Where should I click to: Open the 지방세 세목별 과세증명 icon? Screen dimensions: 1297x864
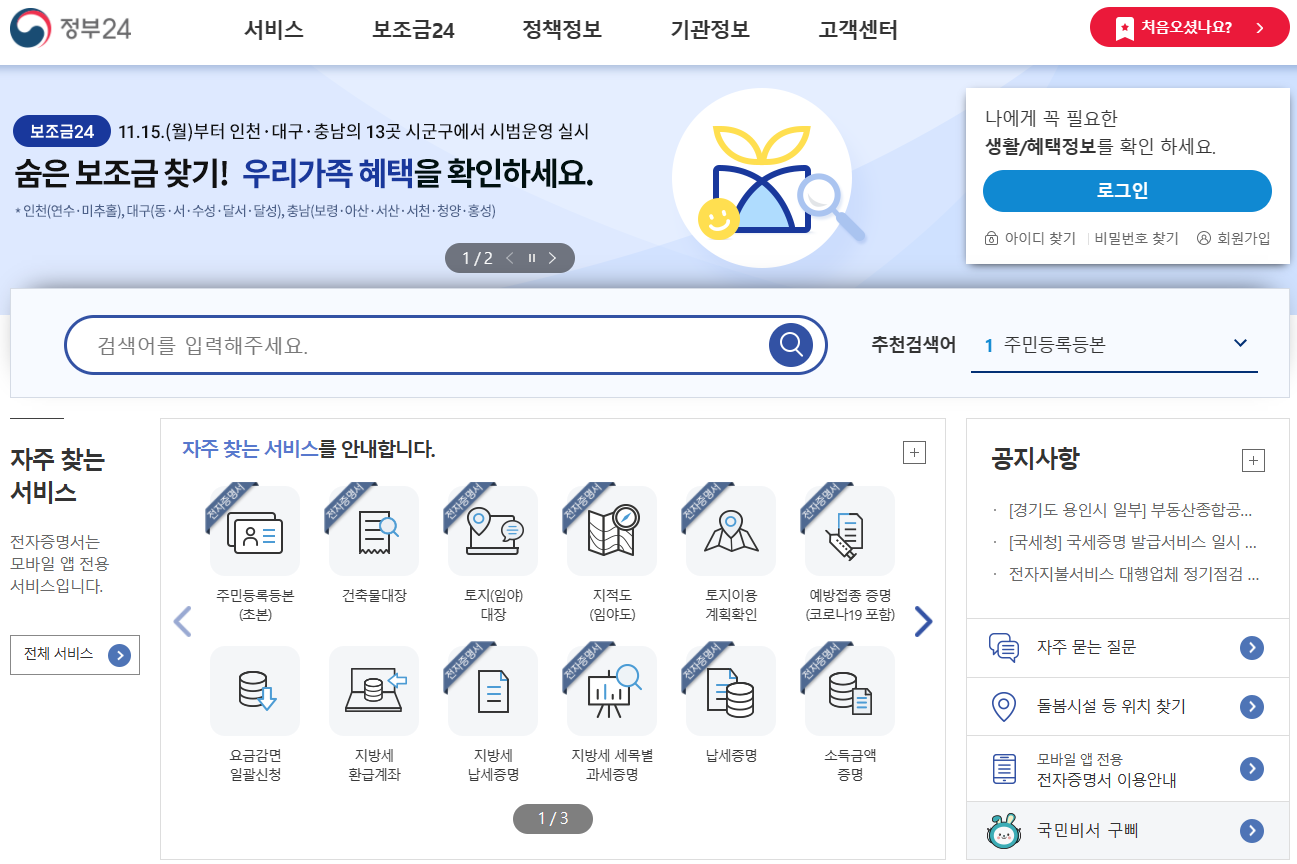[612, 691]
